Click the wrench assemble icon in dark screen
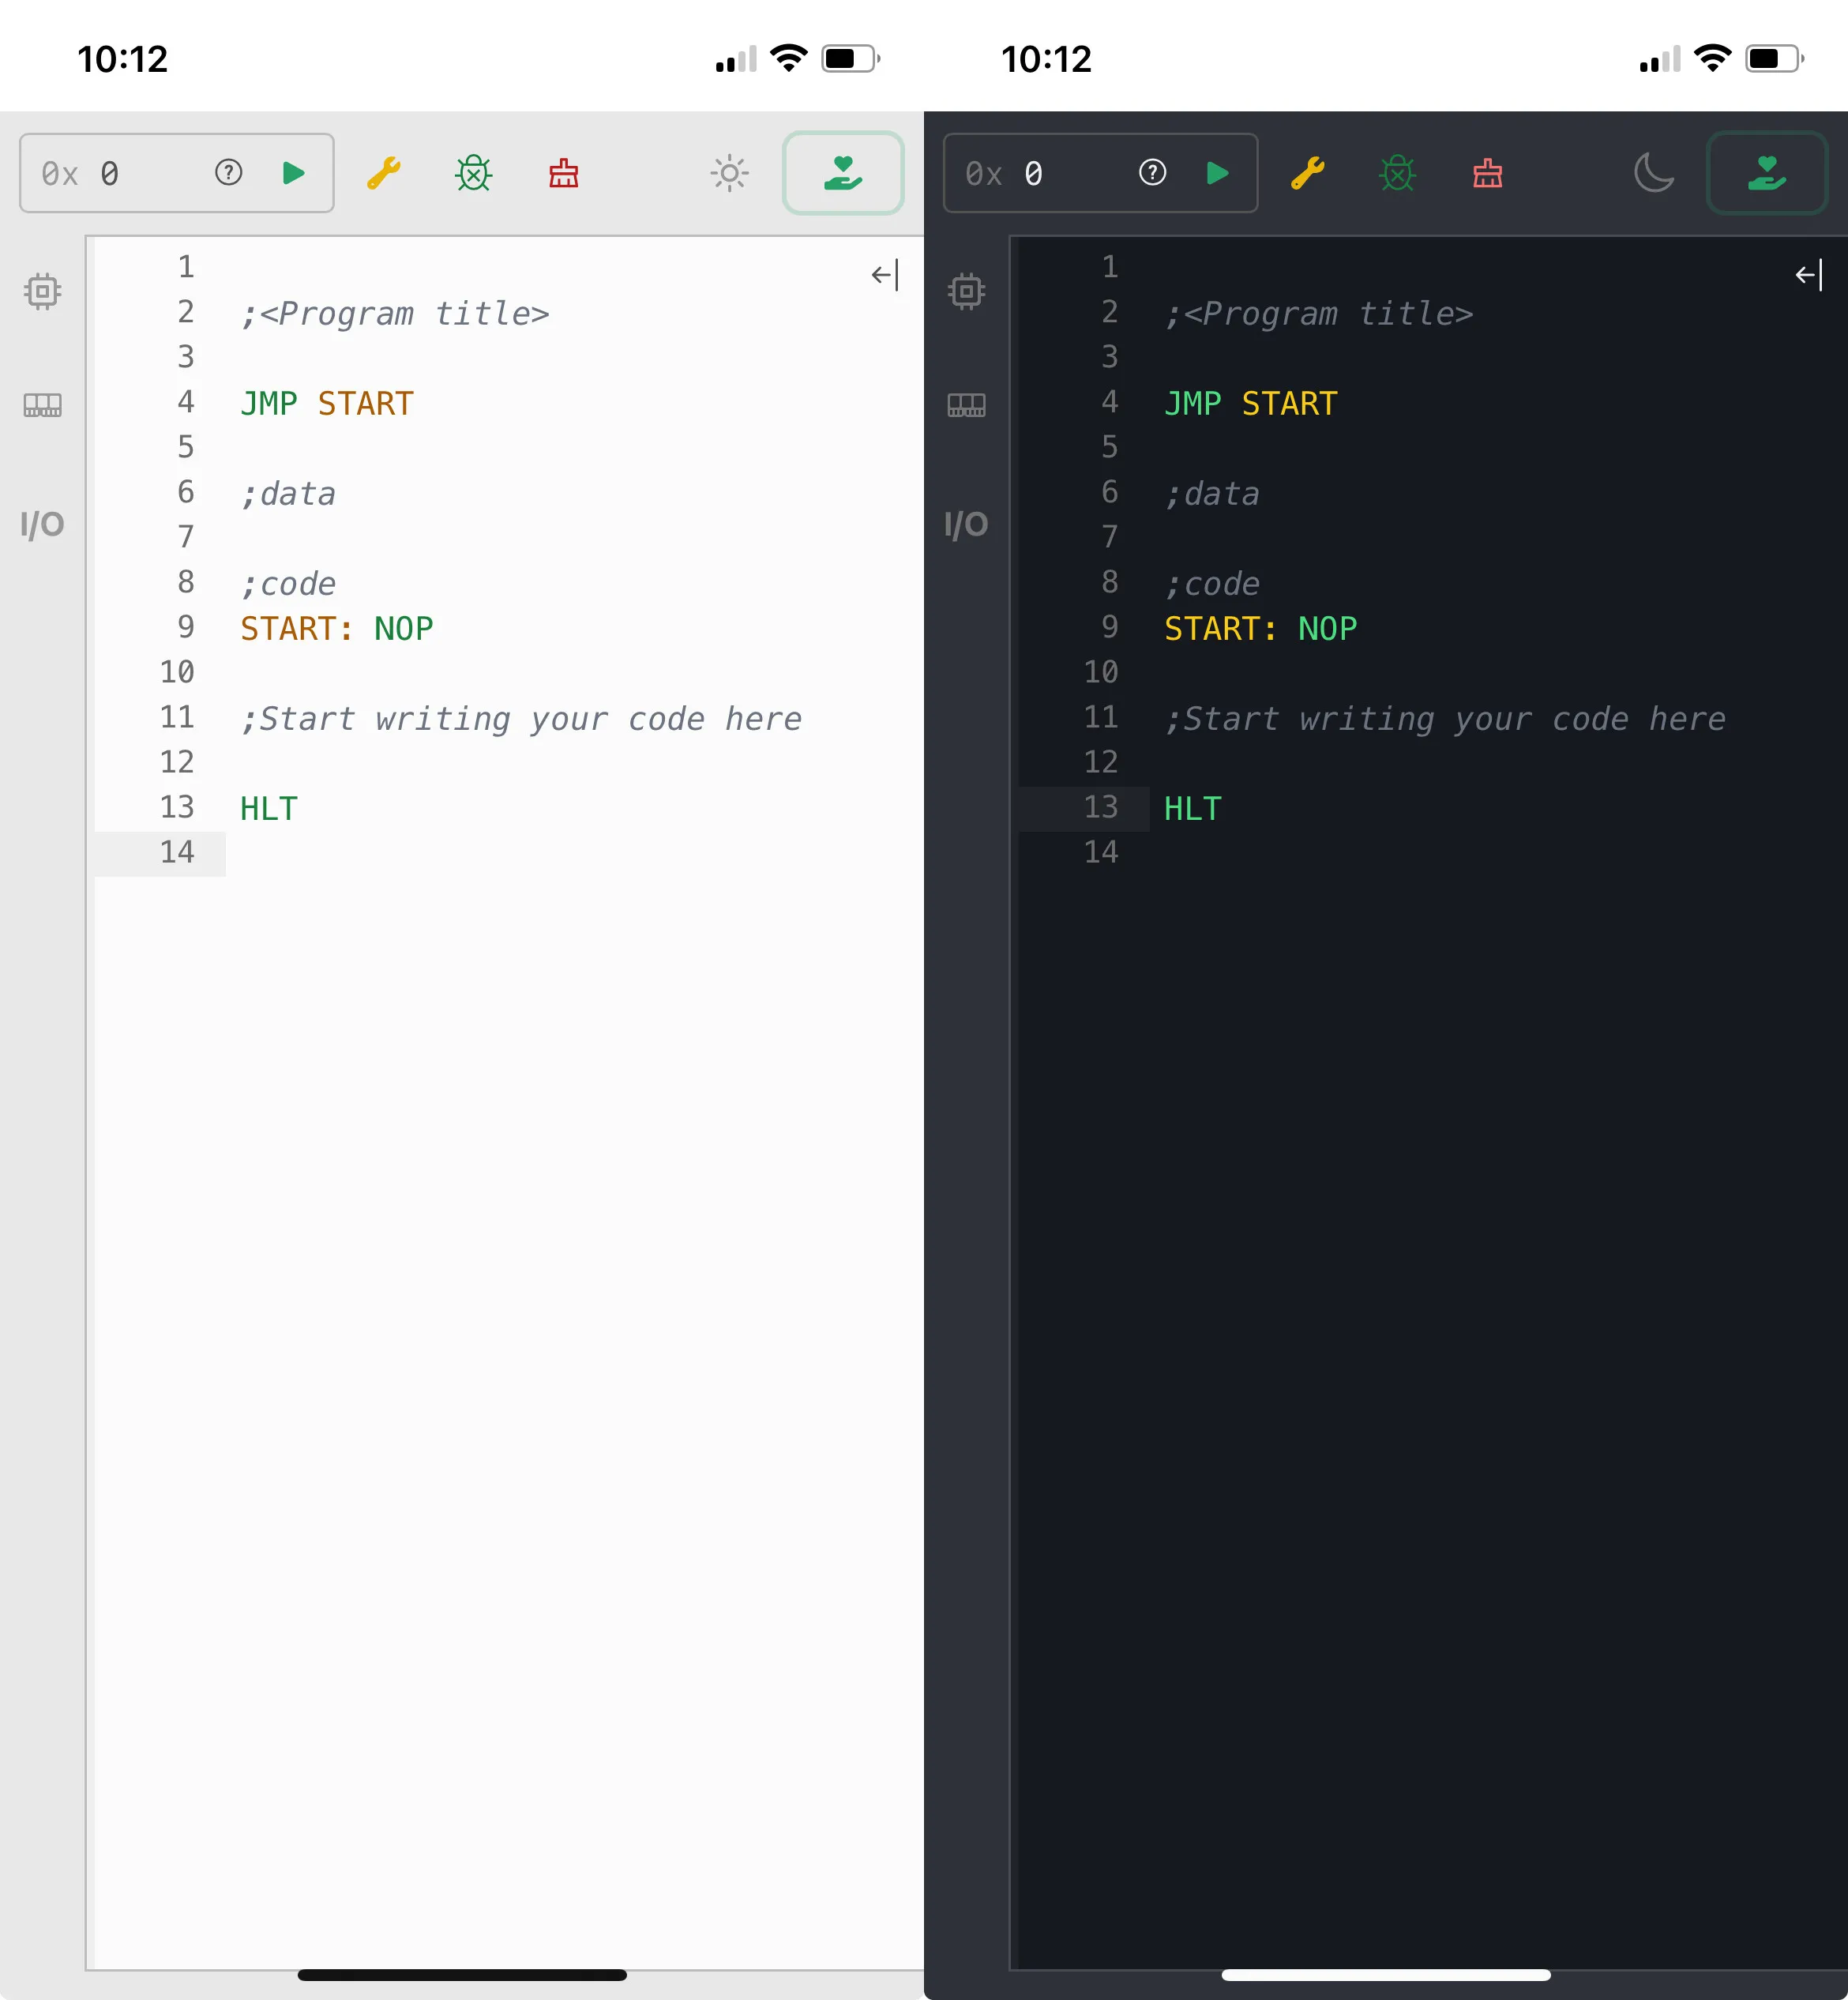The width and height of the screenshot is (1848, 2000). (x=1308, y=173)
